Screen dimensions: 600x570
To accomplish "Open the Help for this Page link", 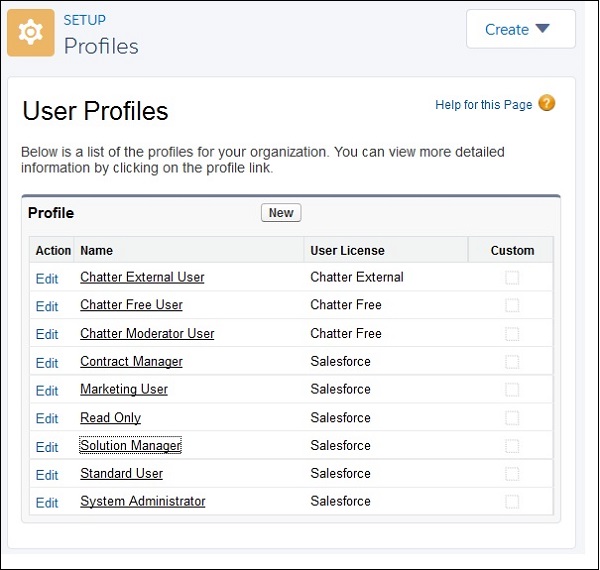I will (x=484, y=105).
